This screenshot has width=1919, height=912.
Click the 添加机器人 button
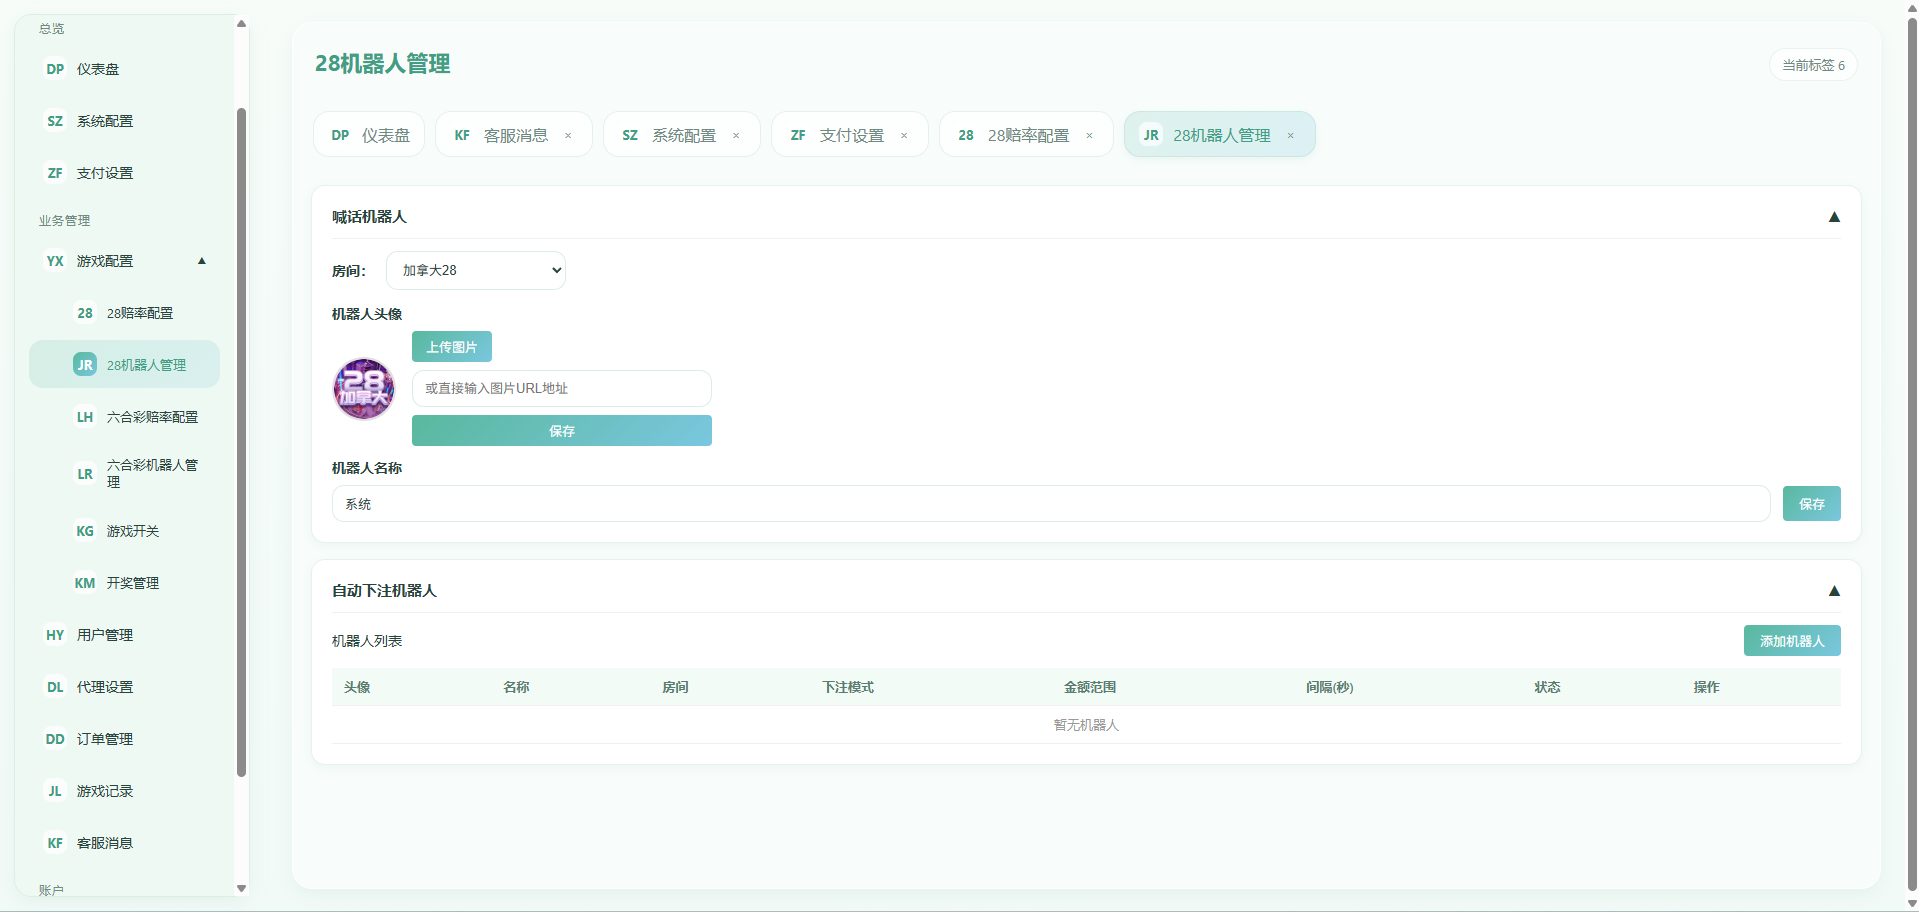[x=1792, y=641]
